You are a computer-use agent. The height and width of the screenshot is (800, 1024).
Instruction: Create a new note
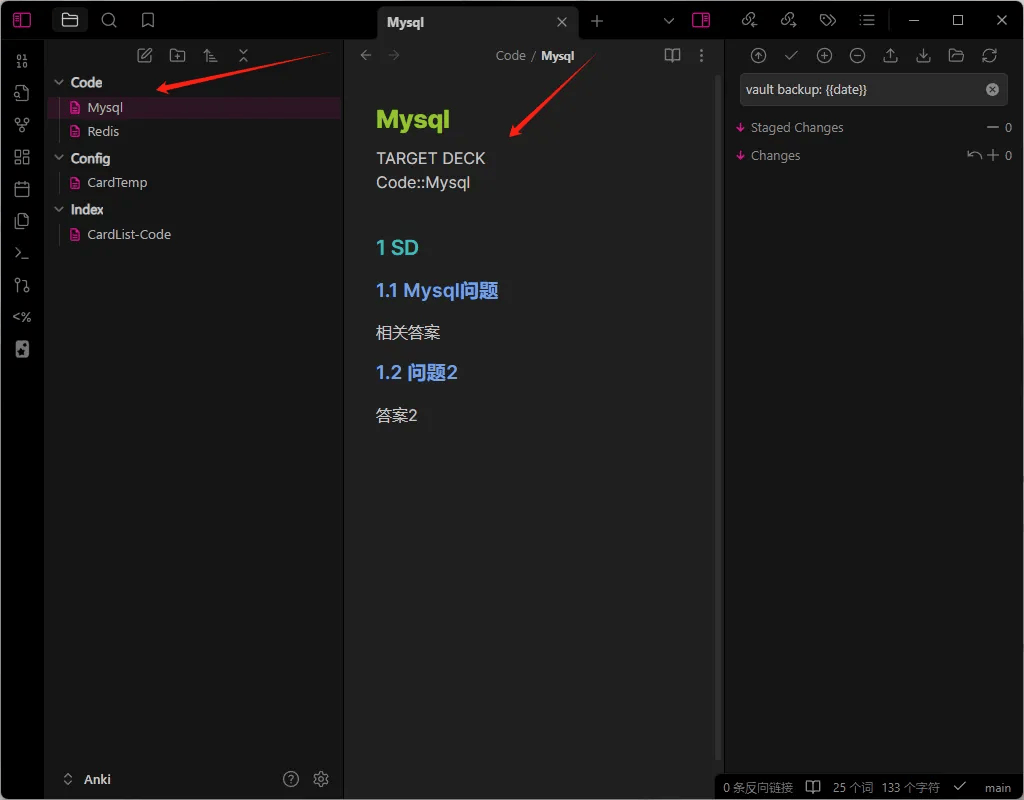click(145, 56)
